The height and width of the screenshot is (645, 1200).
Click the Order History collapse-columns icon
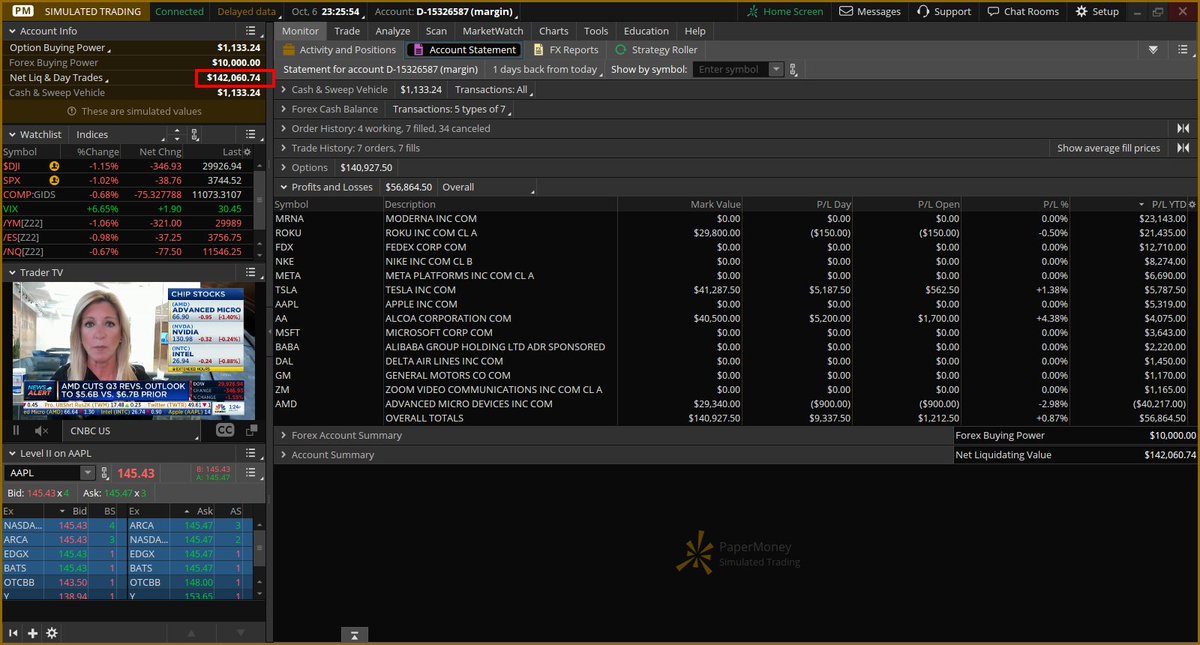coord(1183,128)
